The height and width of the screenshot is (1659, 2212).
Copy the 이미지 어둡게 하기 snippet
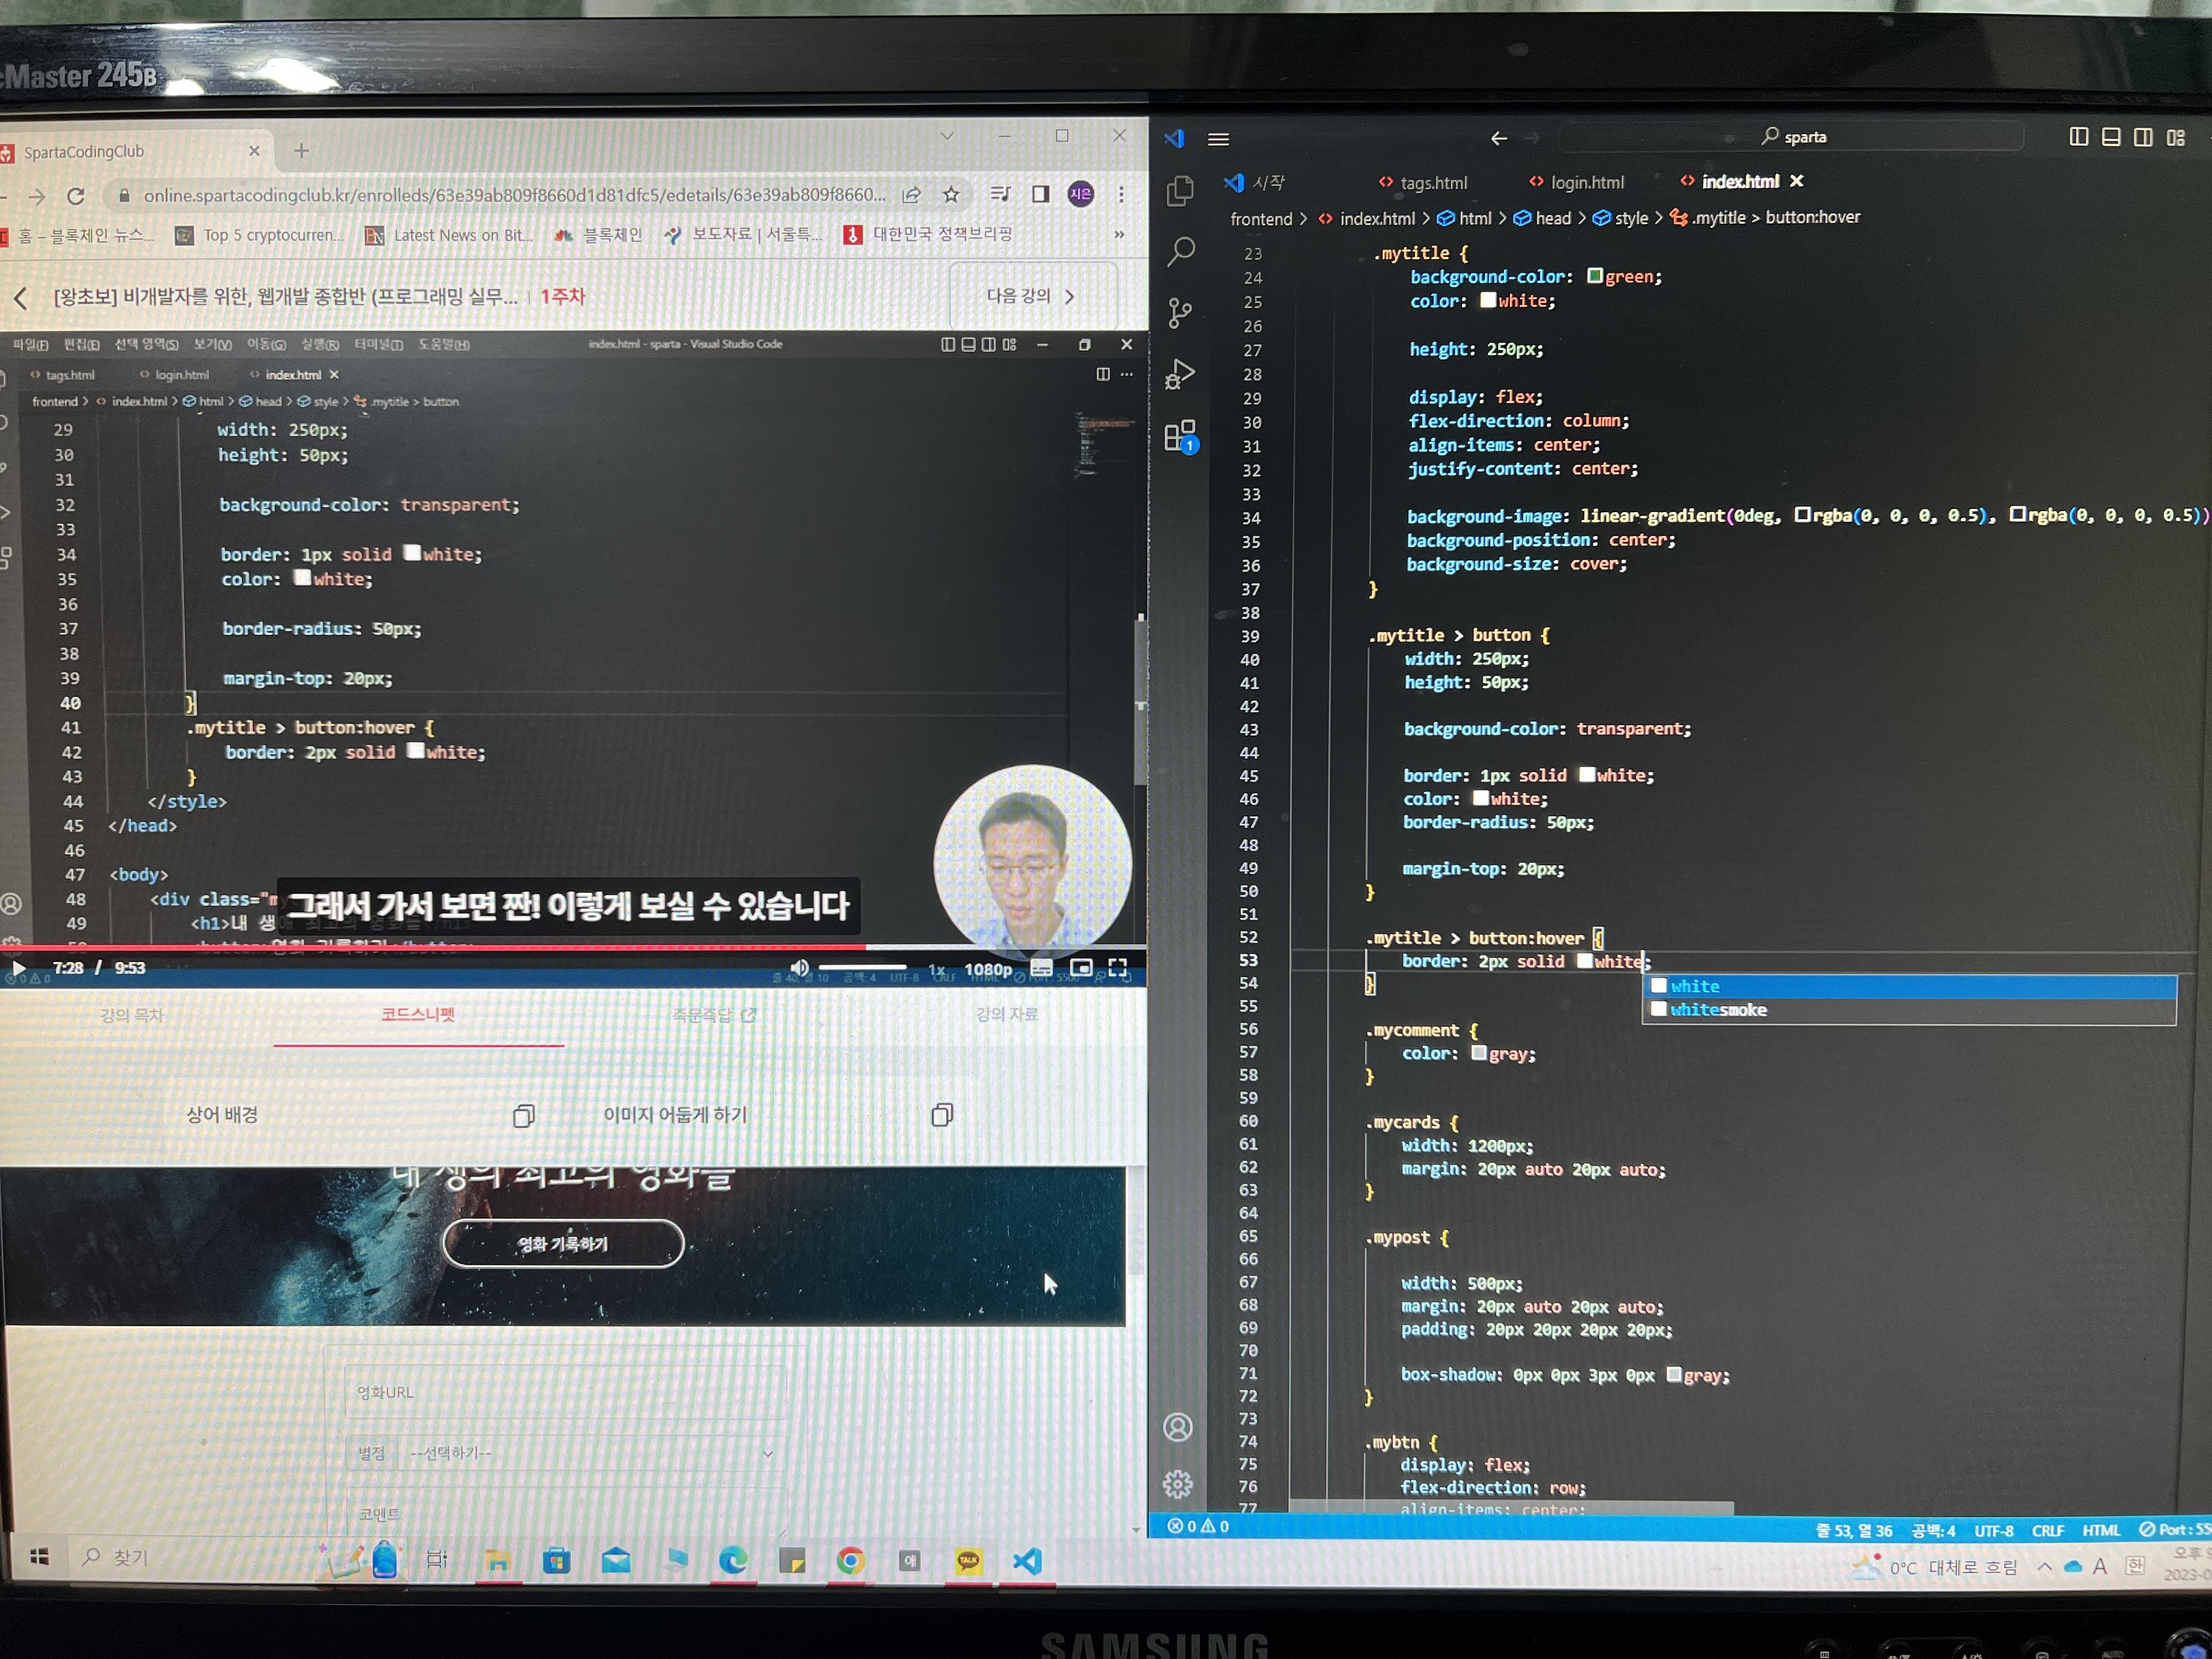942,1115
